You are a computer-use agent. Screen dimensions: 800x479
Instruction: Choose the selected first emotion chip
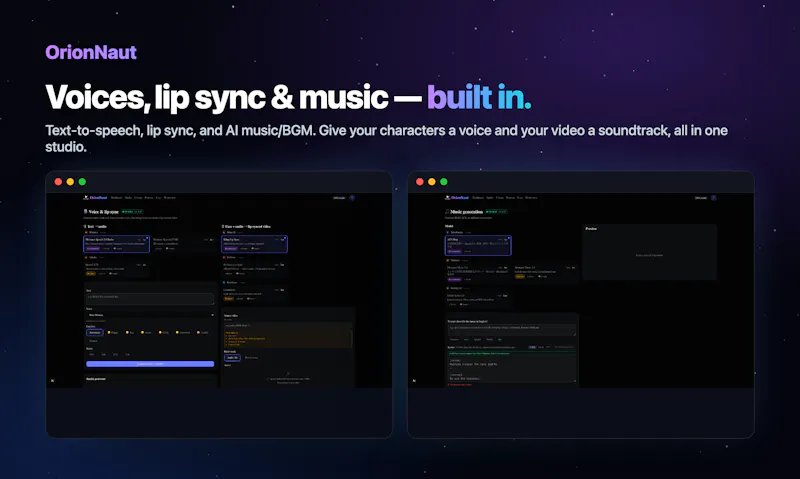95,333
